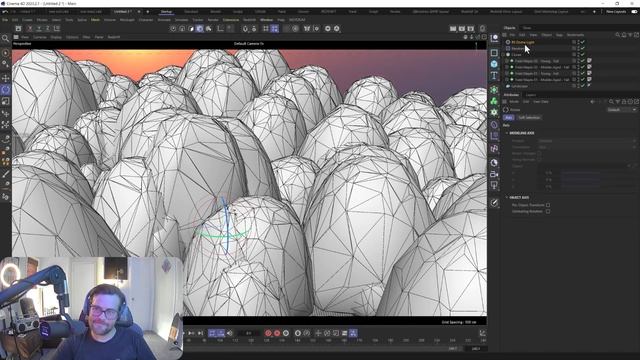Open the Mesh menu

95,20
